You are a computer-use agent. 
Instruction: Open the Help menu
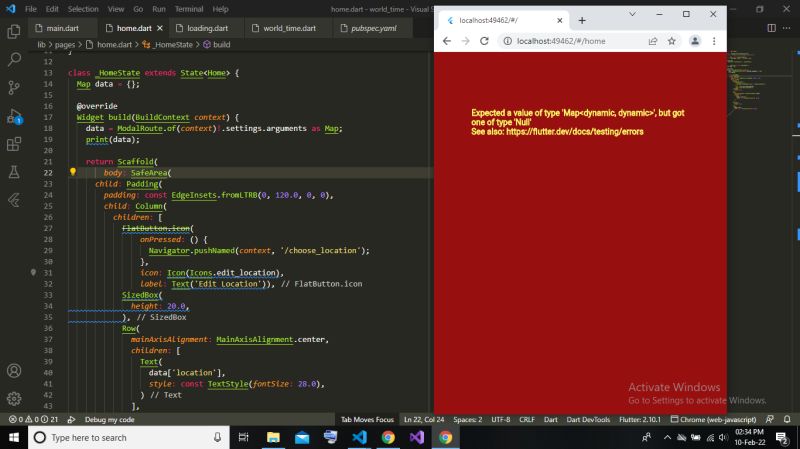click(220, 9)
